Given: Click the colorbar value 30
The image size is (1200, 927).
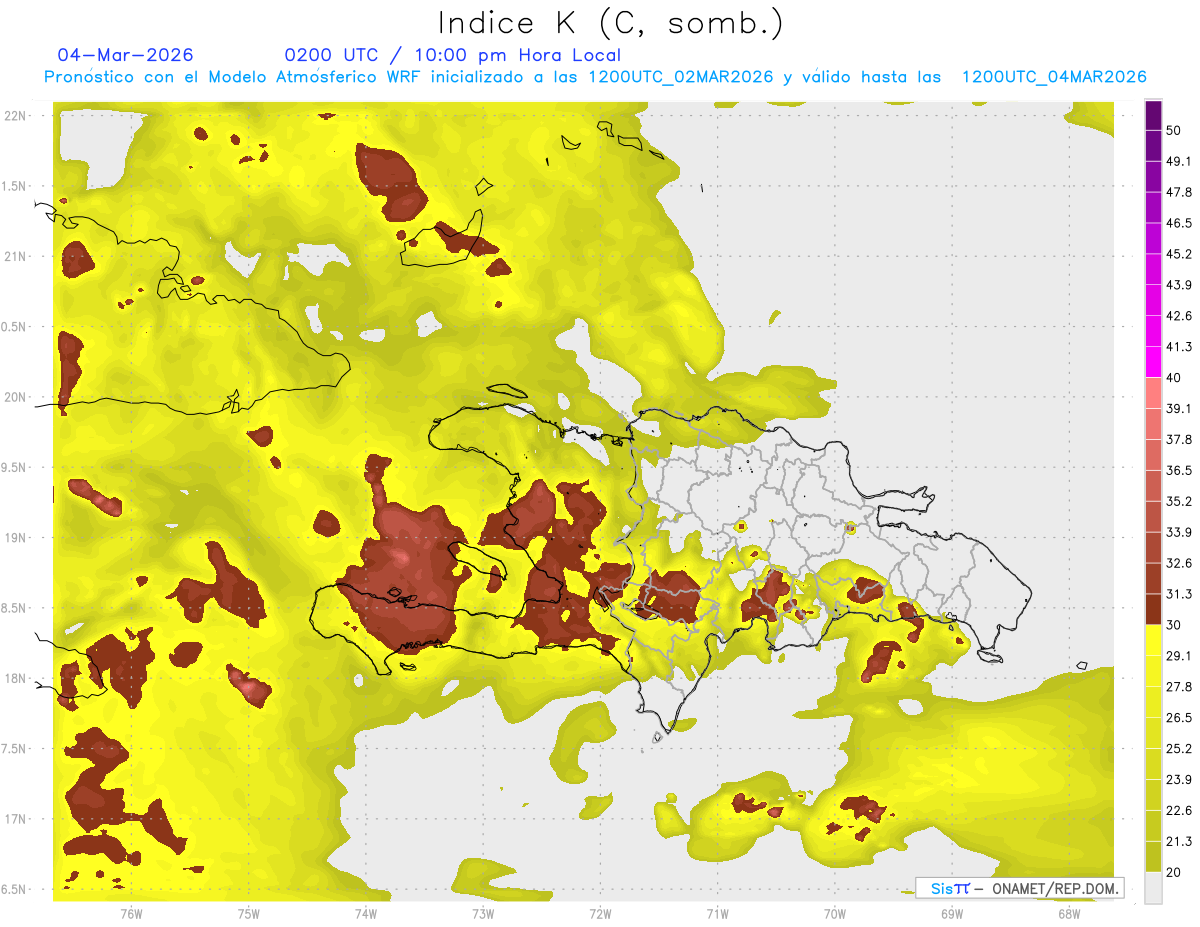Looking at the screenshot, I should pos(1174,625).
